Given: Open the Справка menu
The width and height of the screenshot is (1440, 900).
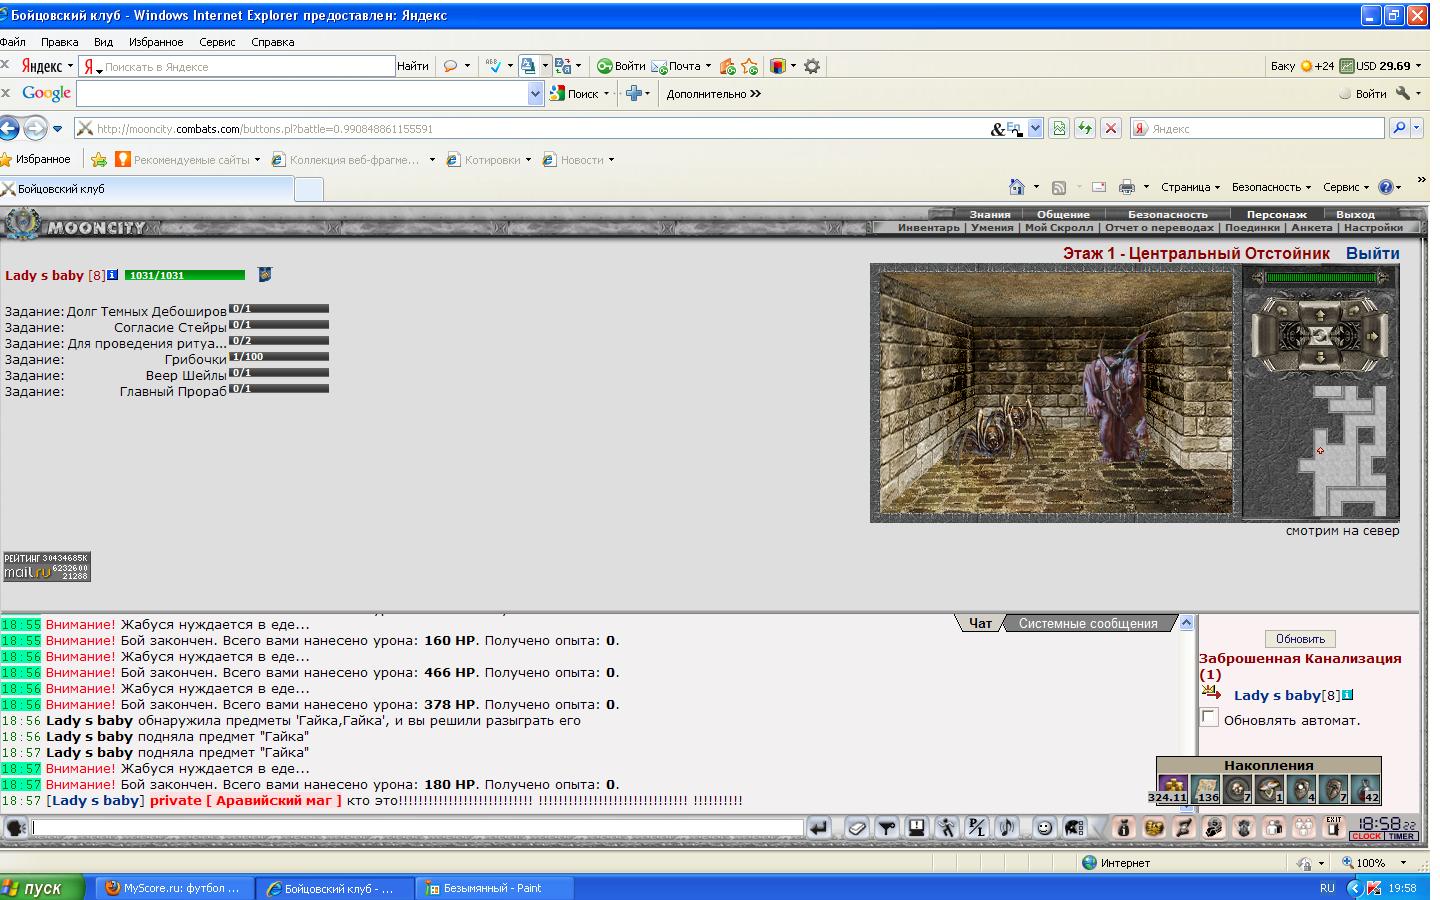Looking at the screenshot, I should click(272, 42).
